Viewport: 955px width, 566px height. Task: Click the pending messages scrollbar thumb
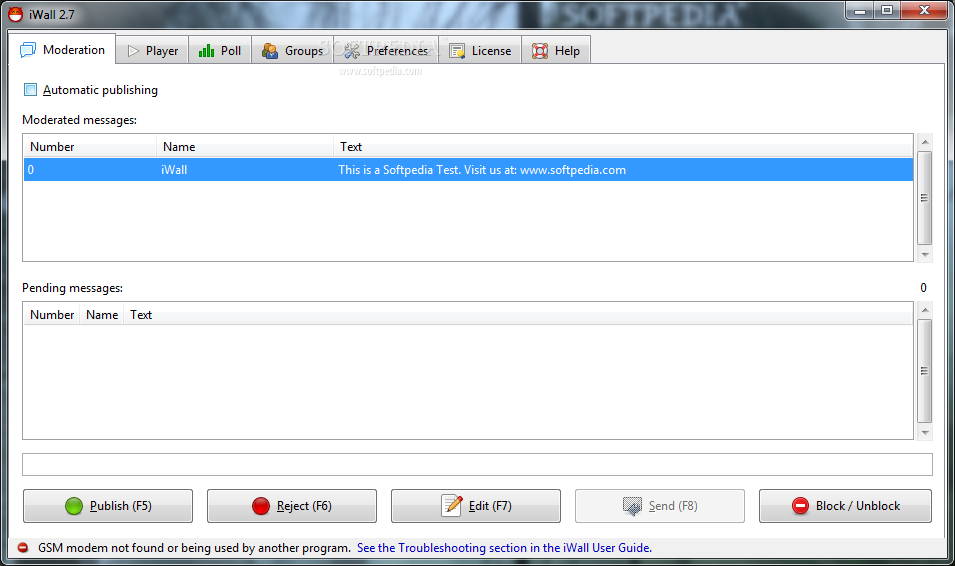pyautogui.click(x=925, y=371)
